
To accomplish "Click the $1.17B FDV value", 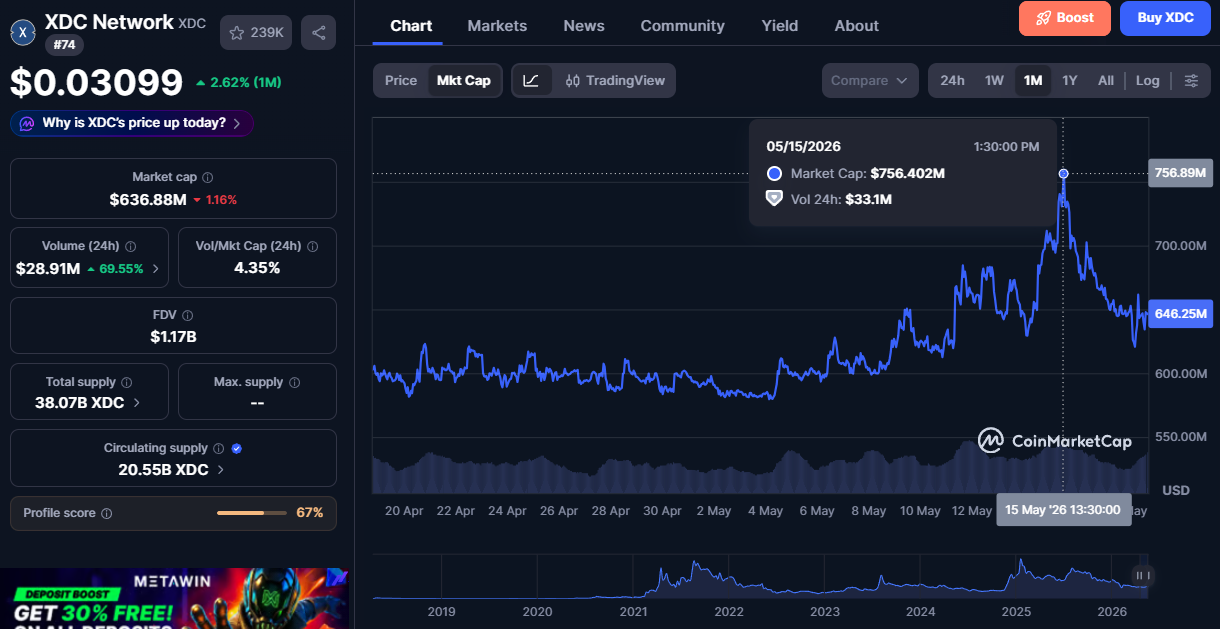I will click(173, 337).
